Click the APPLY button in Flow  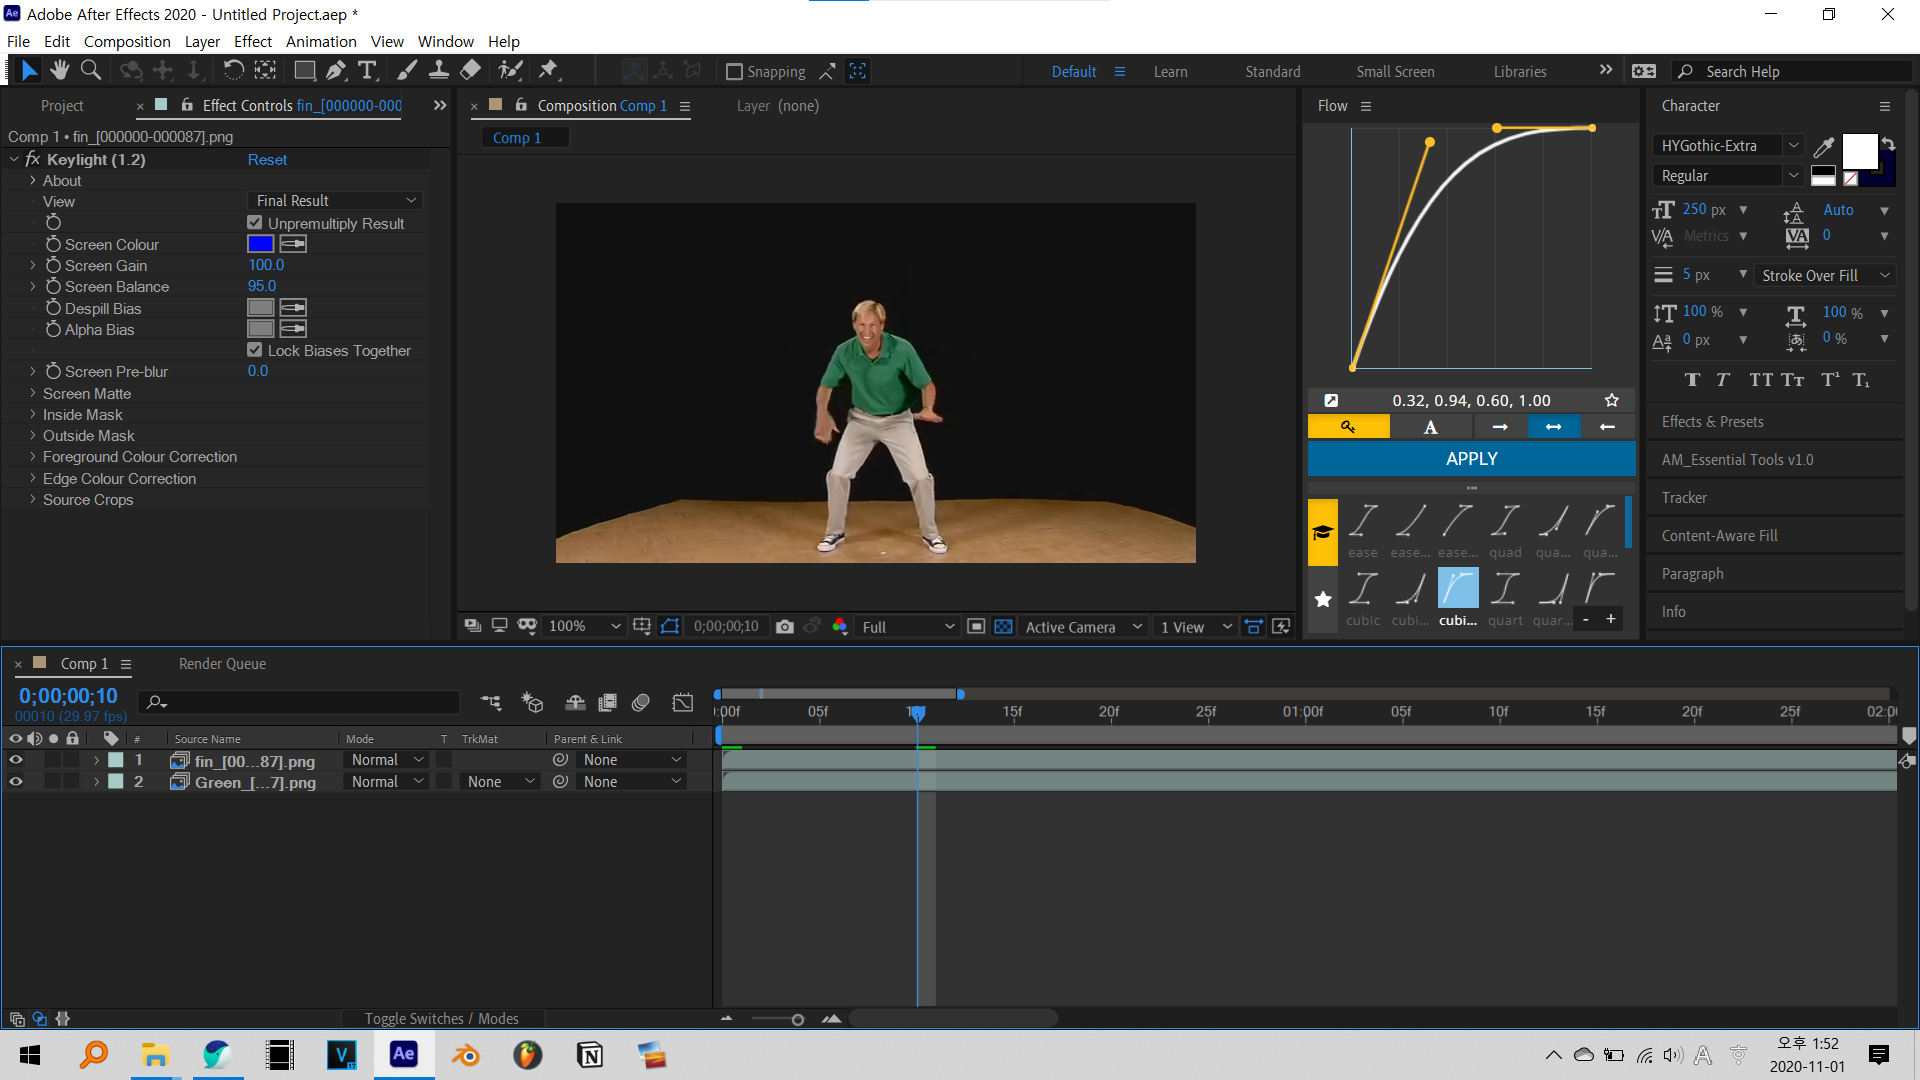pyautogui.click(x=1471, y=459)
